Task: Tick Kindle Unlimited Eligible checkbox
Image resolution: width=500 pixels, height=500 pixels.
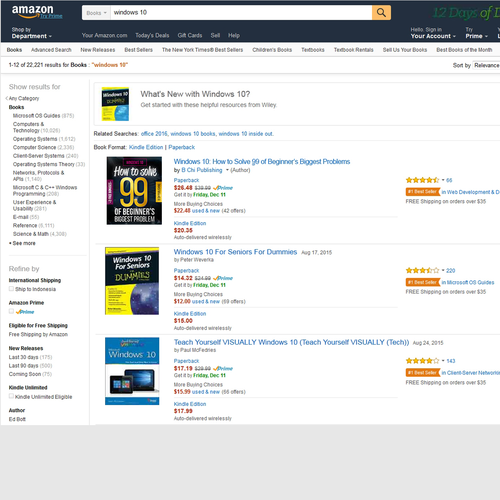Action: (11, 396)
